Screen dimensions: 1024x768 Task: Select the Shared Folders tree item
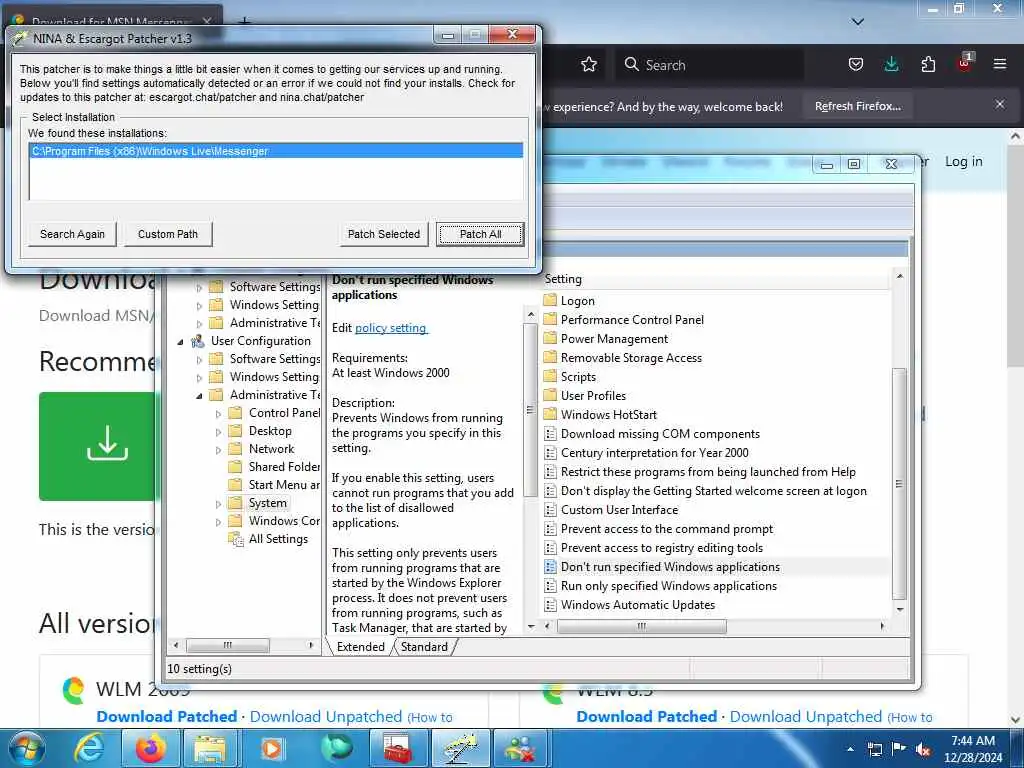(283, 466)
